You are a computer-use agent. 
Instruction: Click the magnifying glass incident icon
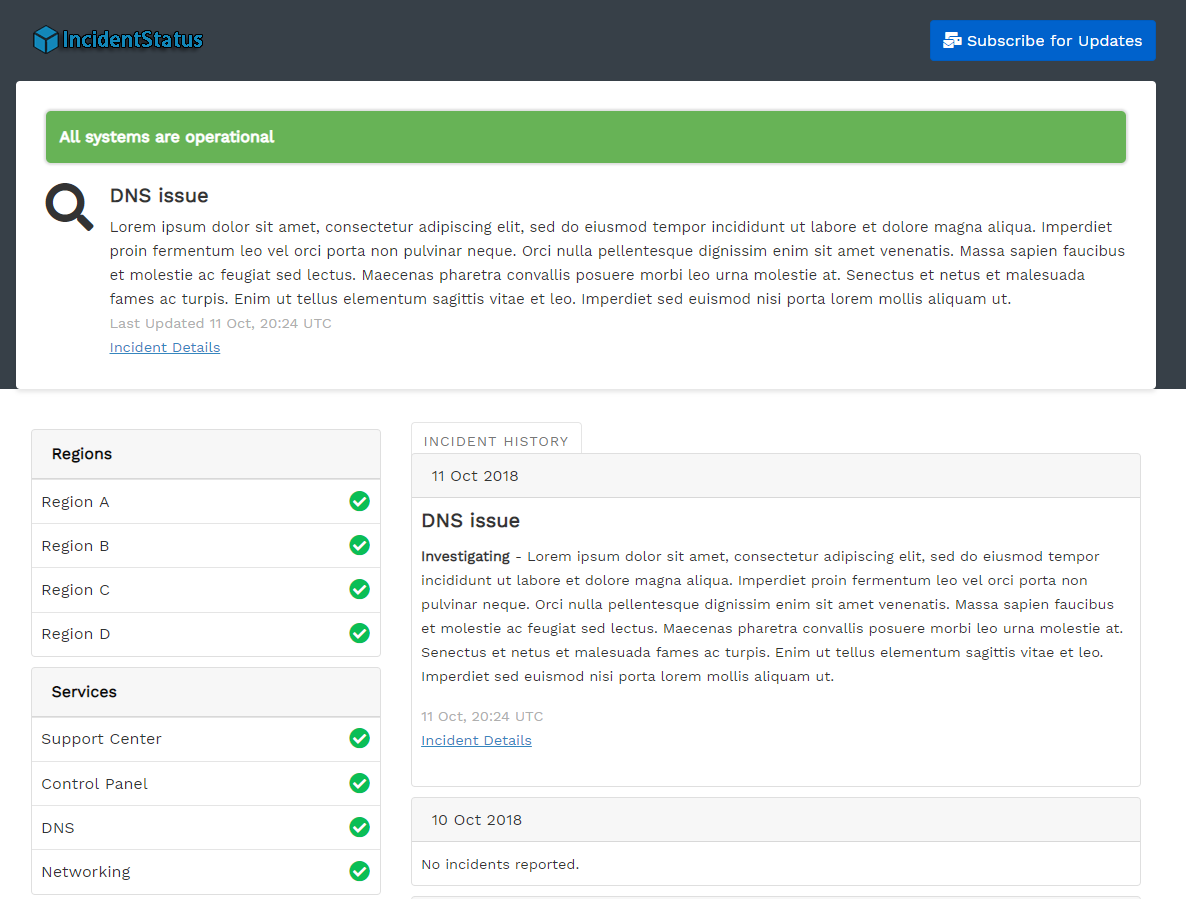click(x=67, y=206)
